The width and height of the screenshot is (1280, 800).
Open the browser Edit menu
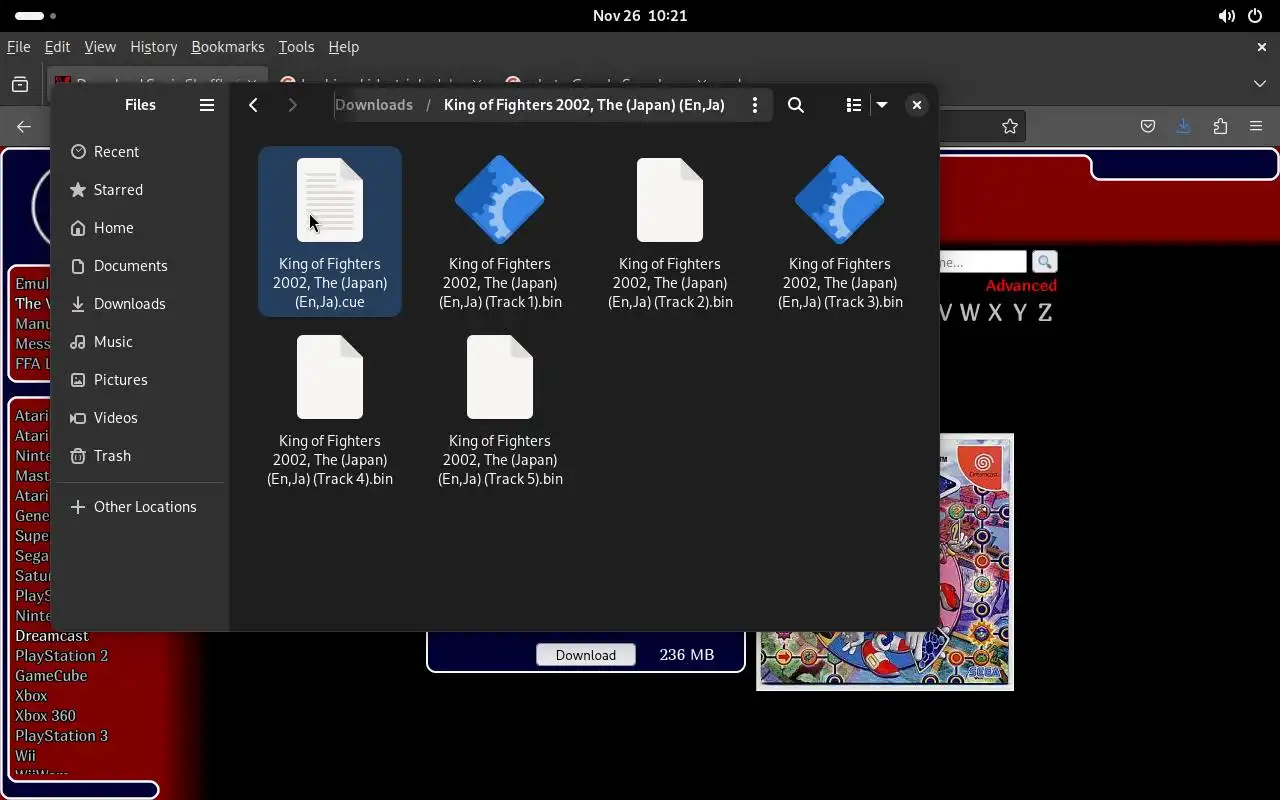tap(57, 47)
